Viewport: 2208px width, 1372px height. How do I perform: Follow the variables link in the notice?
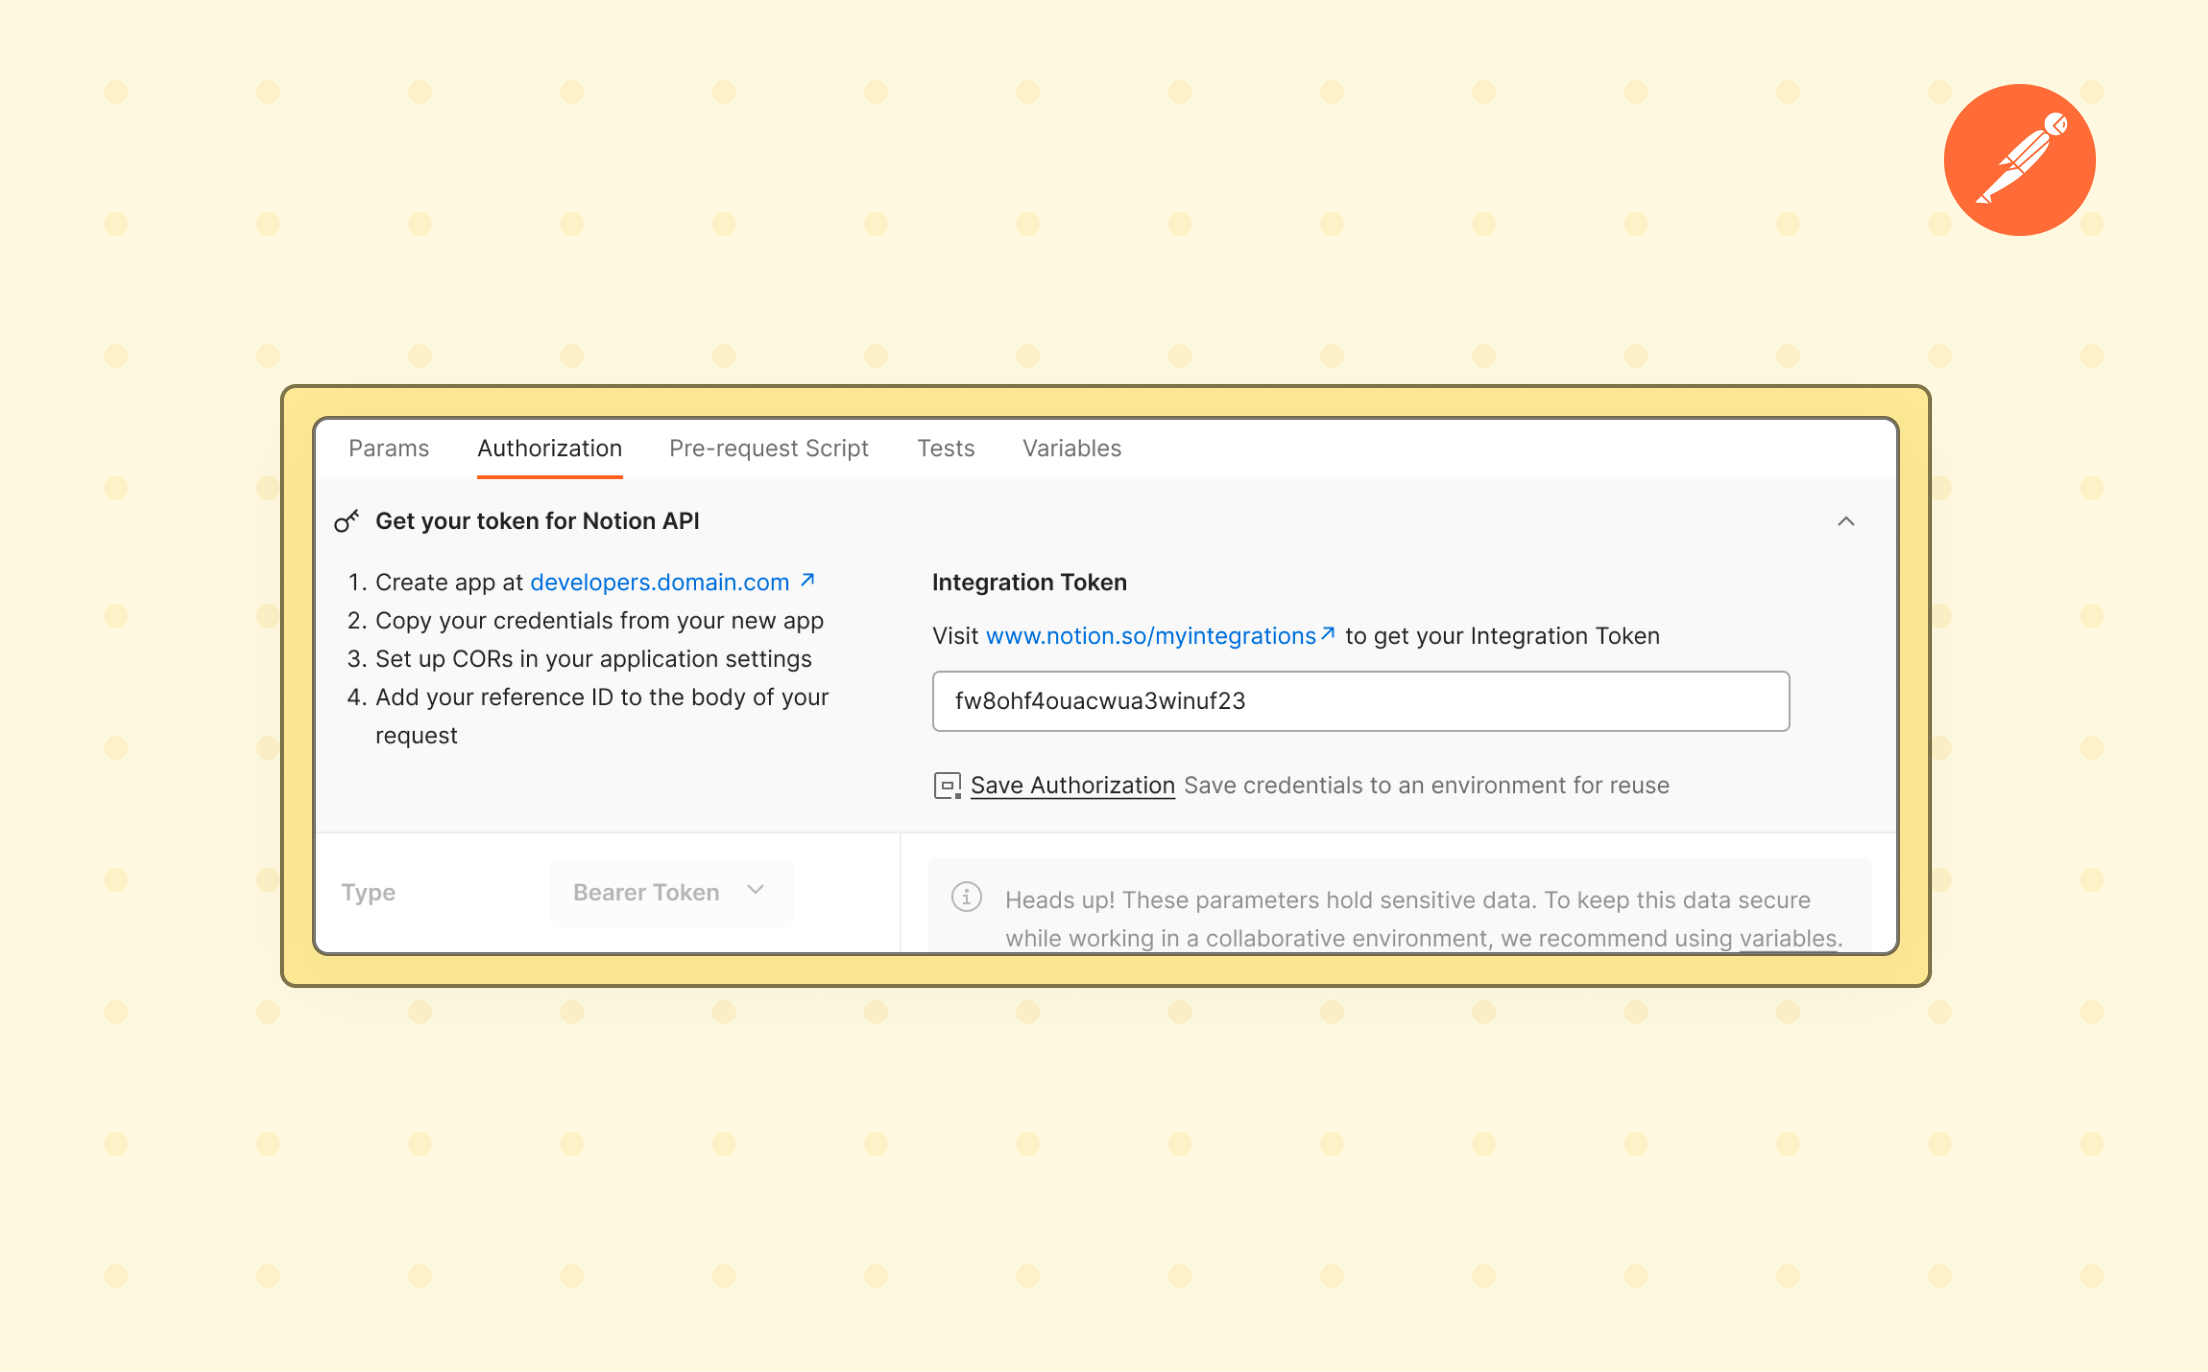(1789, 938)
